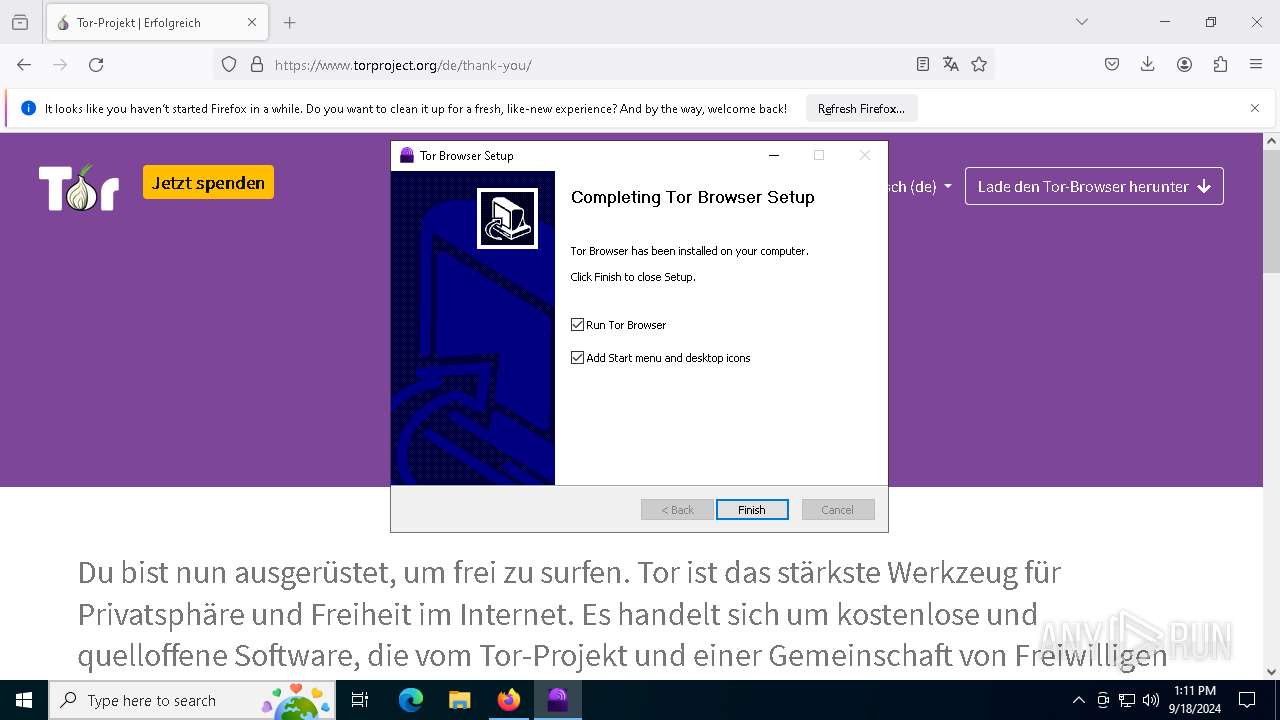Viewport: 1280px width, 720px height.
Task: Save to Pocket icon in toolbar
Action: (1112, 64)
